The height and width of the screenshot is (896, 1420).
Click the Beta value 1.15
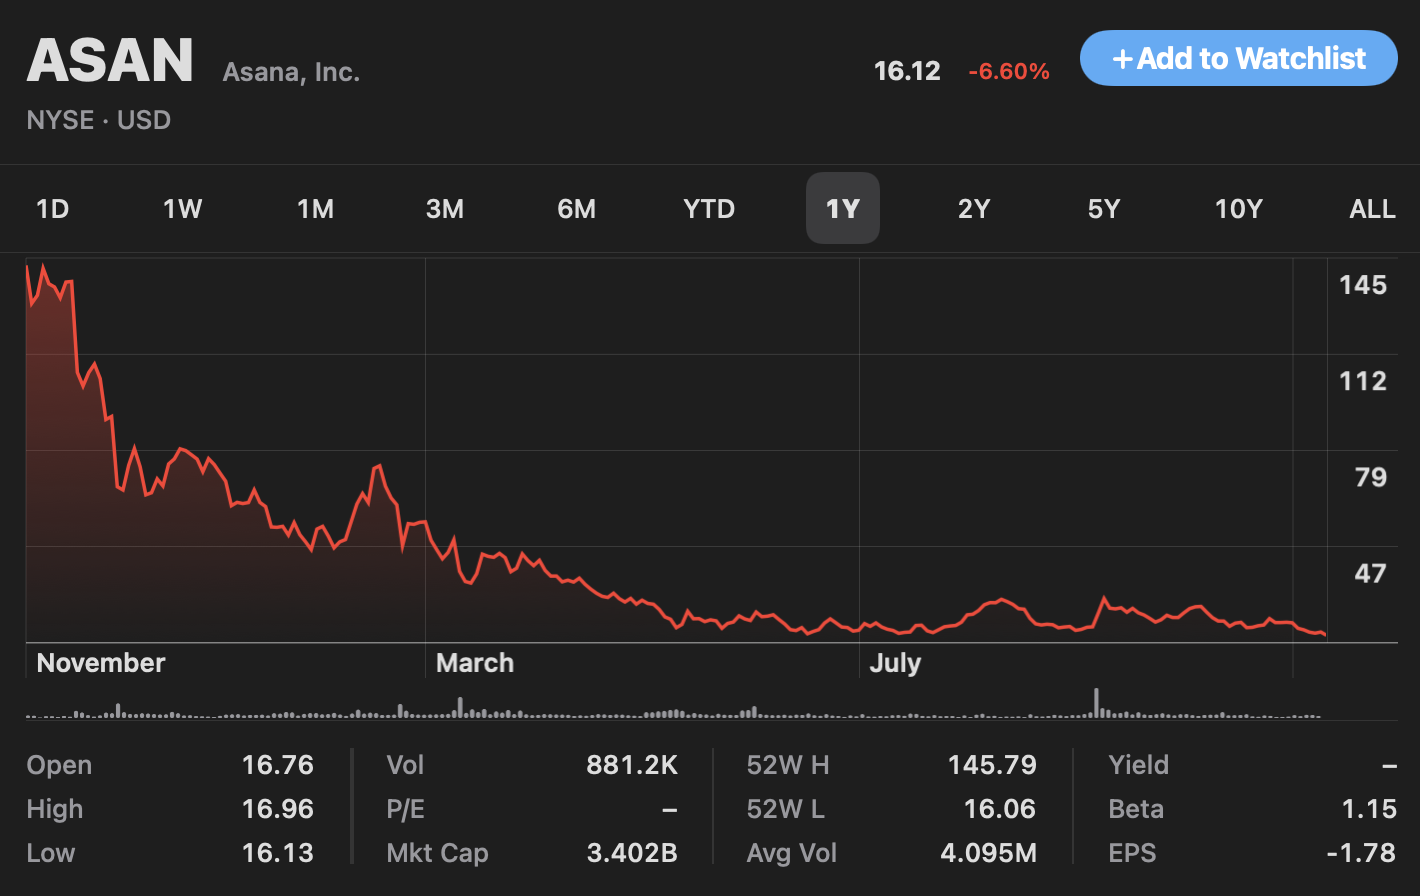click(1370, 809)
